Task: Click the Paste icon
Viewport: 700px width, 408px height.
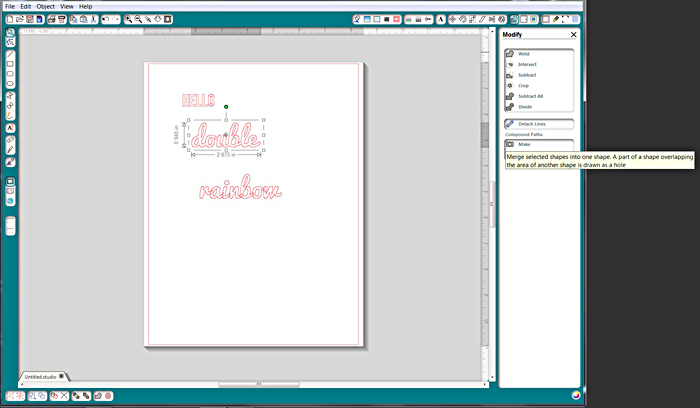Action: pos(83,19)
